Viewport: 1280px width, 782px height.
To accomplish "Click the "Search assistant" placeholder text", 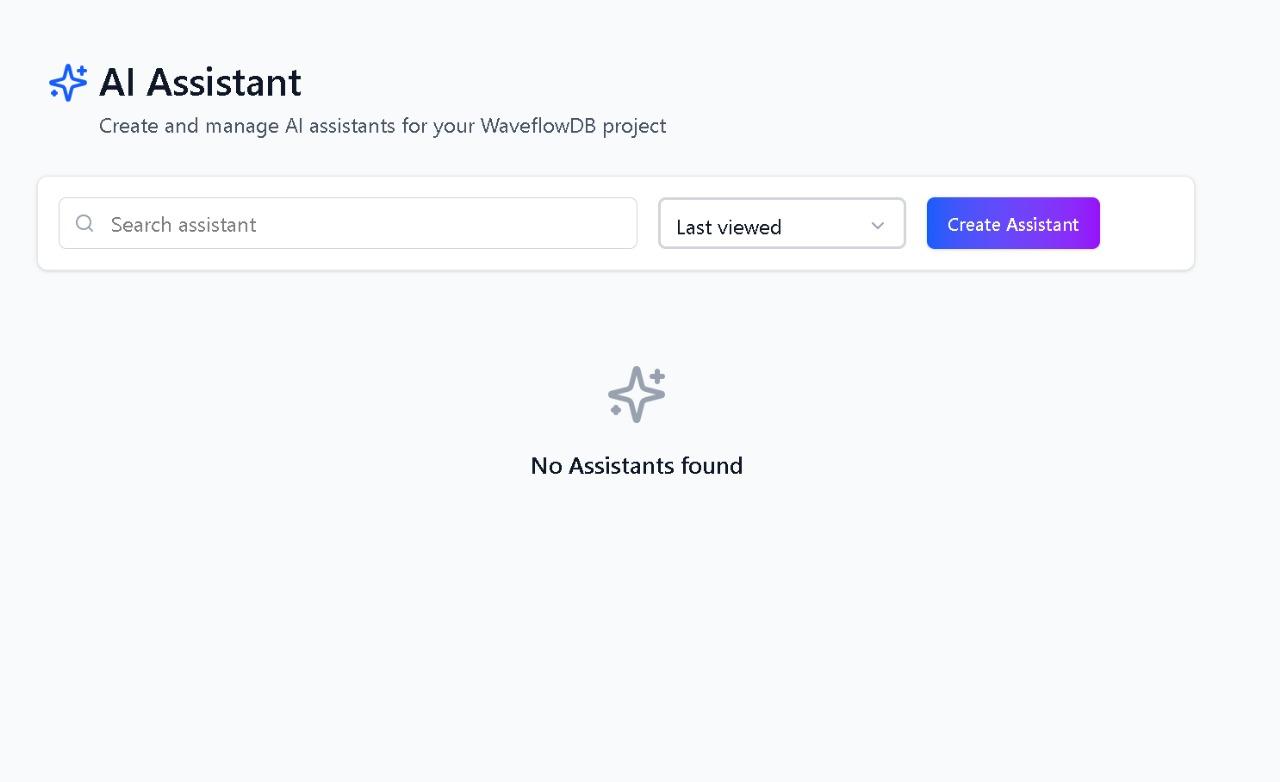I will [x=183, y=225].
